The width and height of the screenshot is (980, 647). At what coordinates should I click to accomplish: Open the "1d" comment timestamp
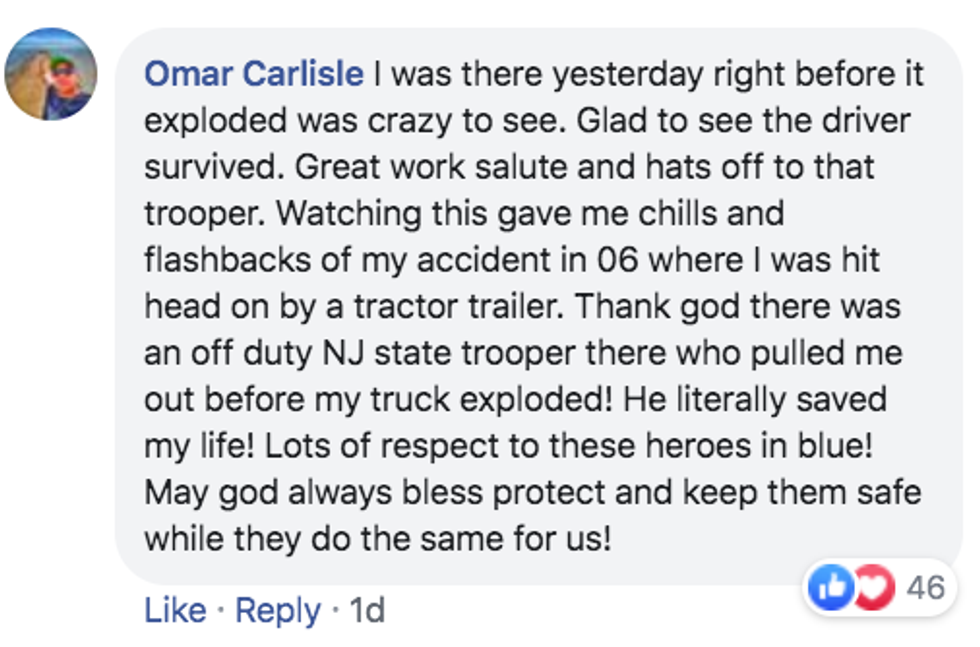[366, 610]
